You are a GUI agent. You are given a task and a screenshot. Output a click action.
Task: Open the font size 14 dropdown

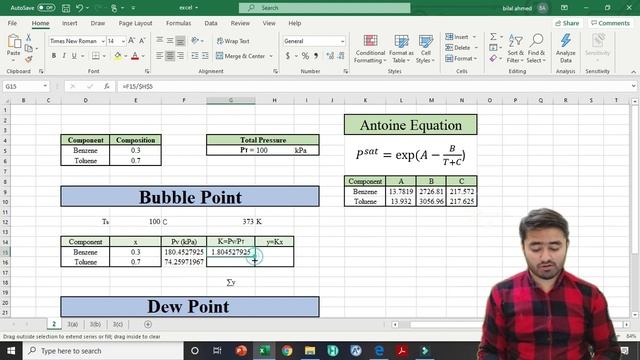pos(123,41)
